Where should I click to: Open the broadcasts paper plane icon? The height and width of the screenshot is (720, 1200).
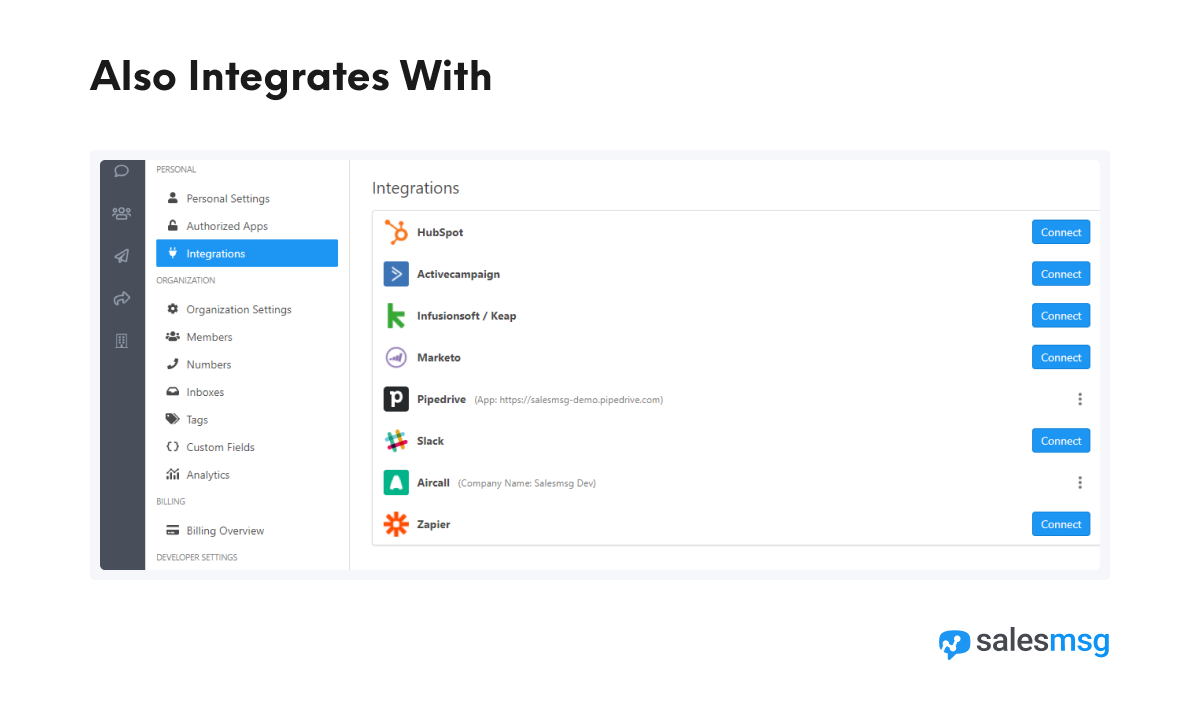pos(122,256)
